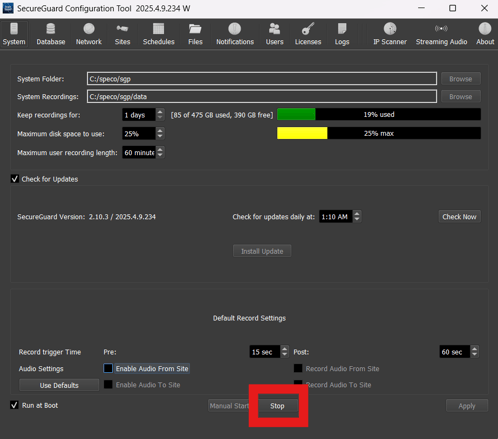Enable Audio From Site checkbox
The width and height of the screenshot is (498, 439).
108,368
